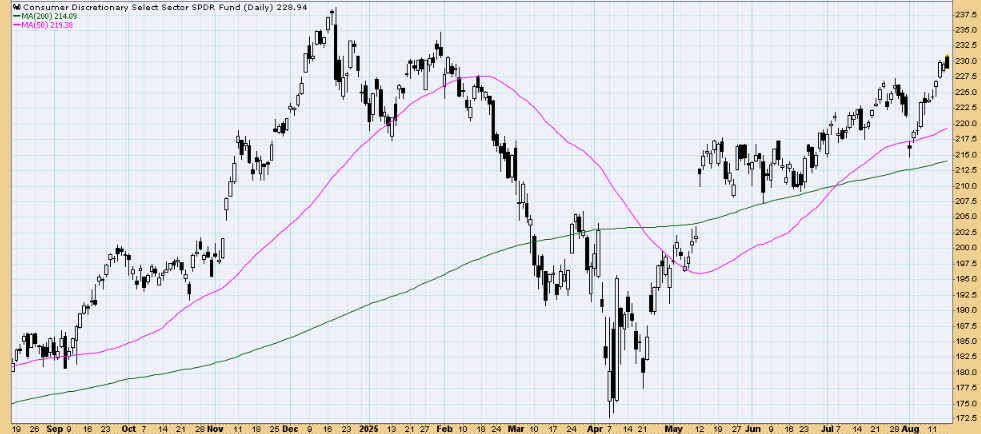Image resolution: width=981 pixels, height=434 pixels.
Task: Click the 182.5 price axis label
Action: 966,357
